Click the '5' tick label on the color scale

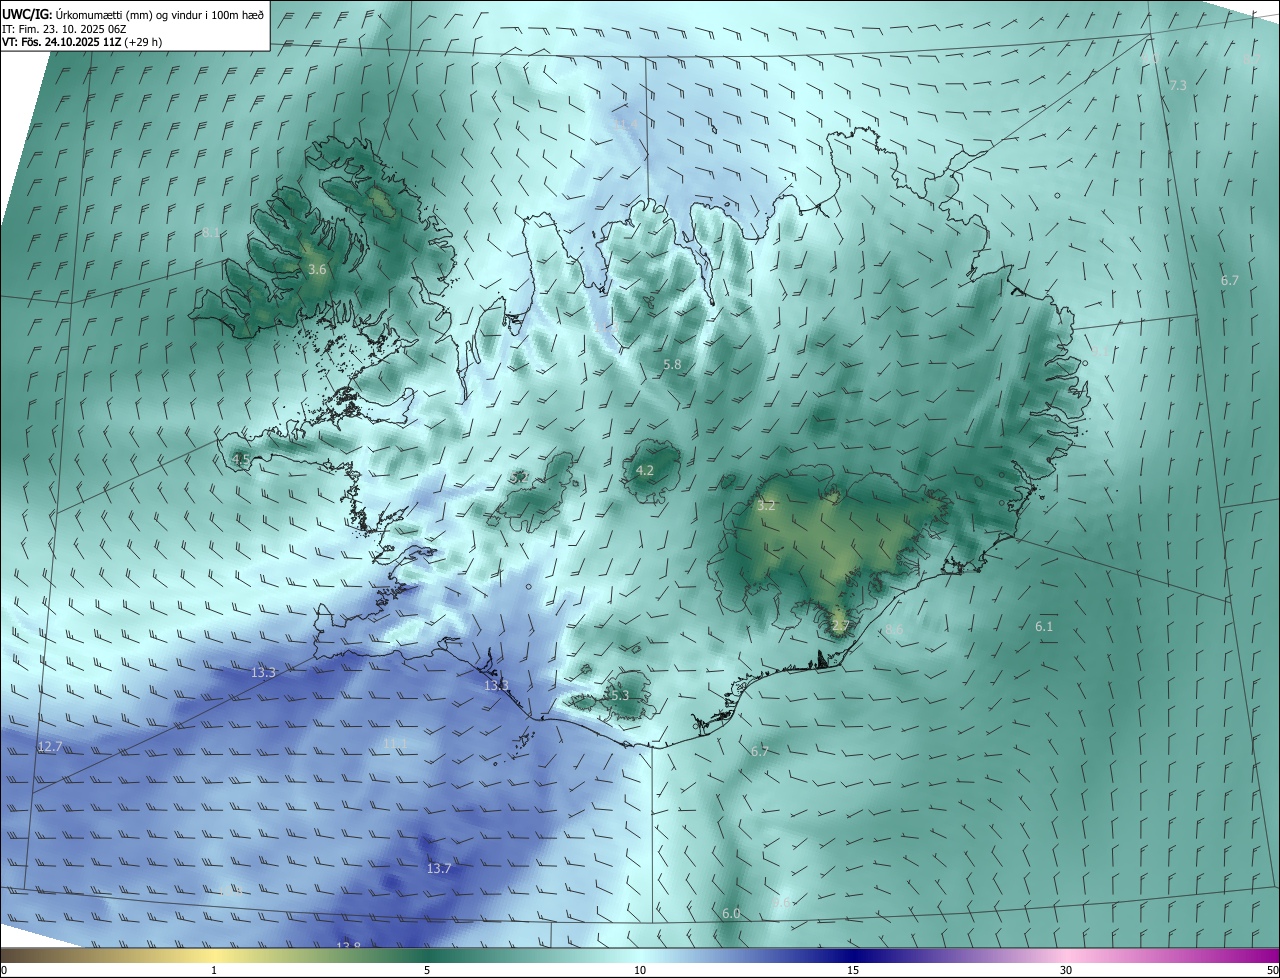[x=427, y=970]
